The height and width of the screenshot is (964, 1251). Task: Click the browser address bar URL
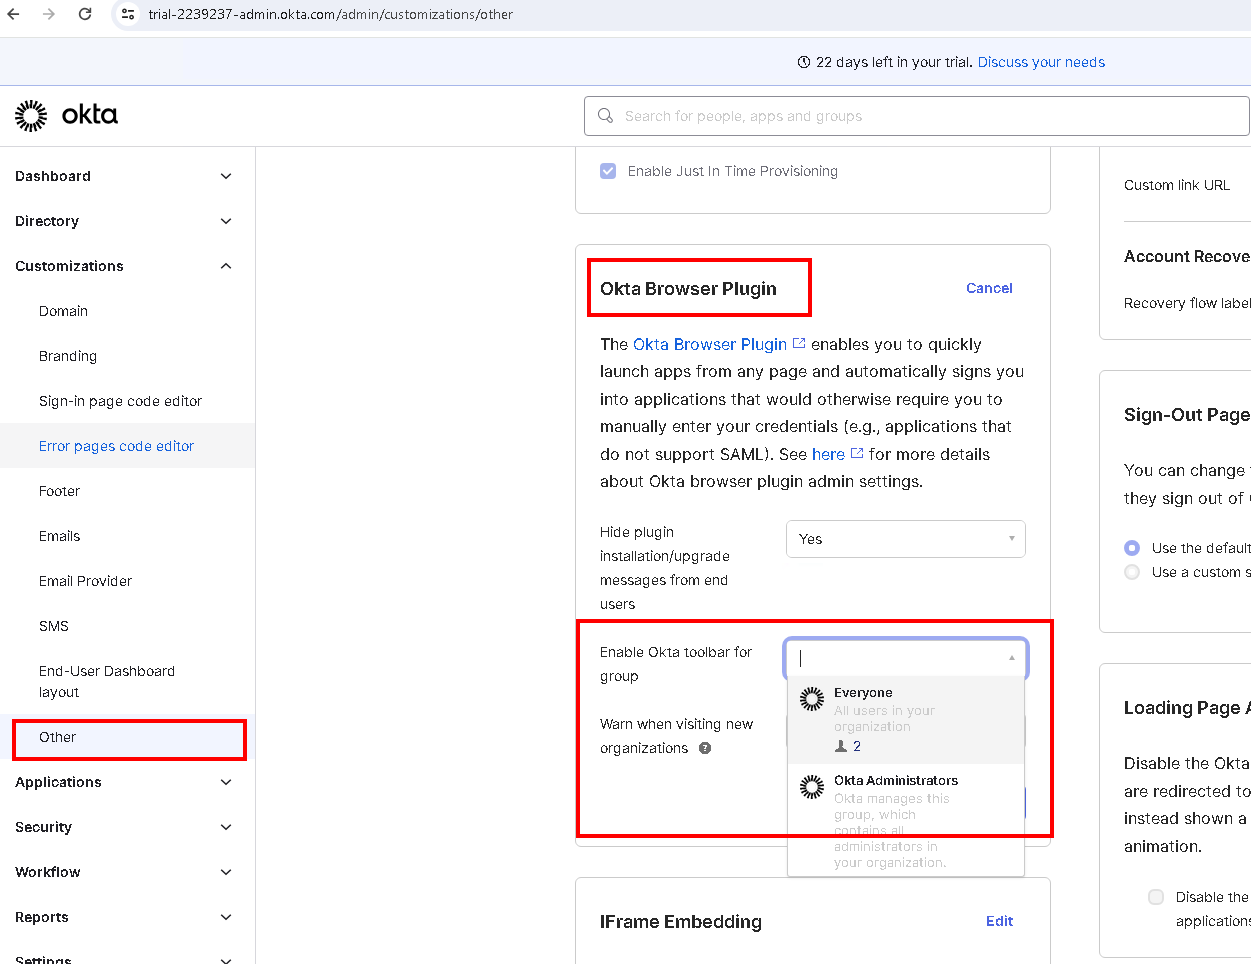click(331, 14)
